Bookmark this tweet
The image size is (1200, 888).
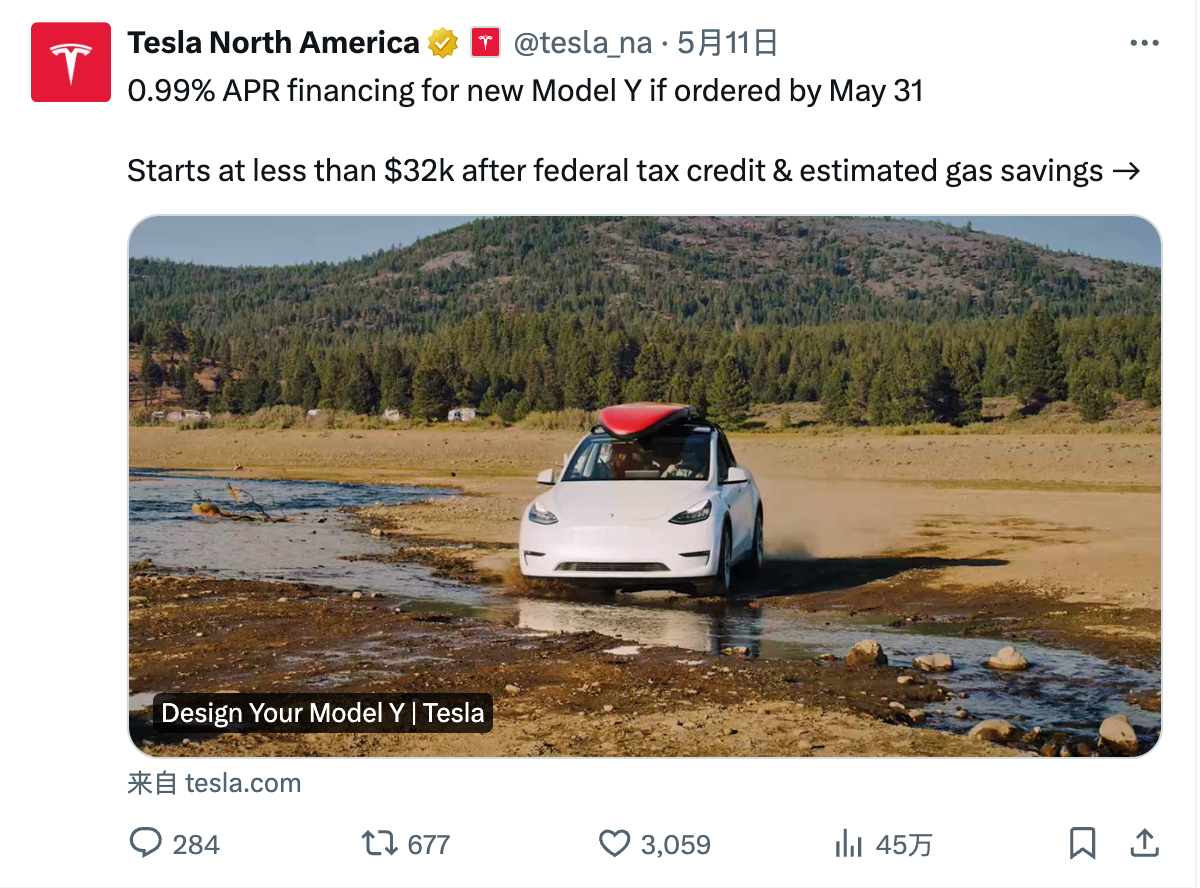1082,843
